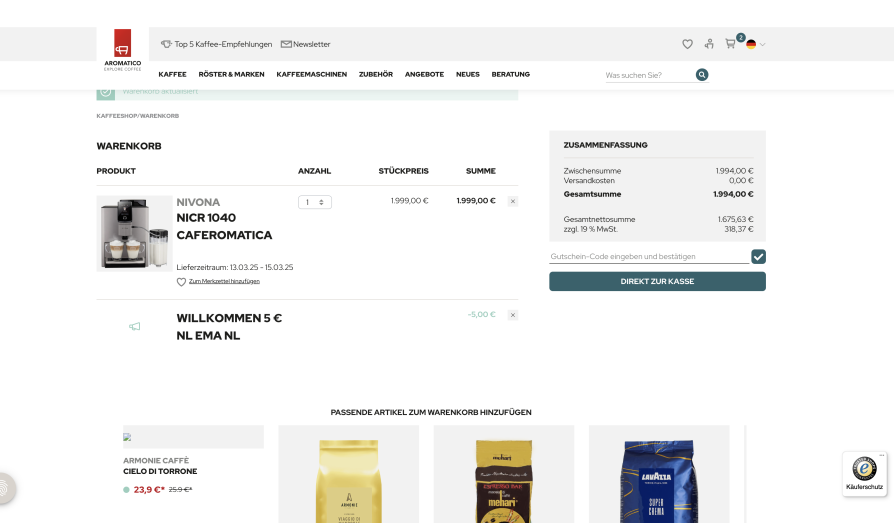Click Zum Merkzettel hinzufügen link
894x523 pixels.
tap(224, 281)
